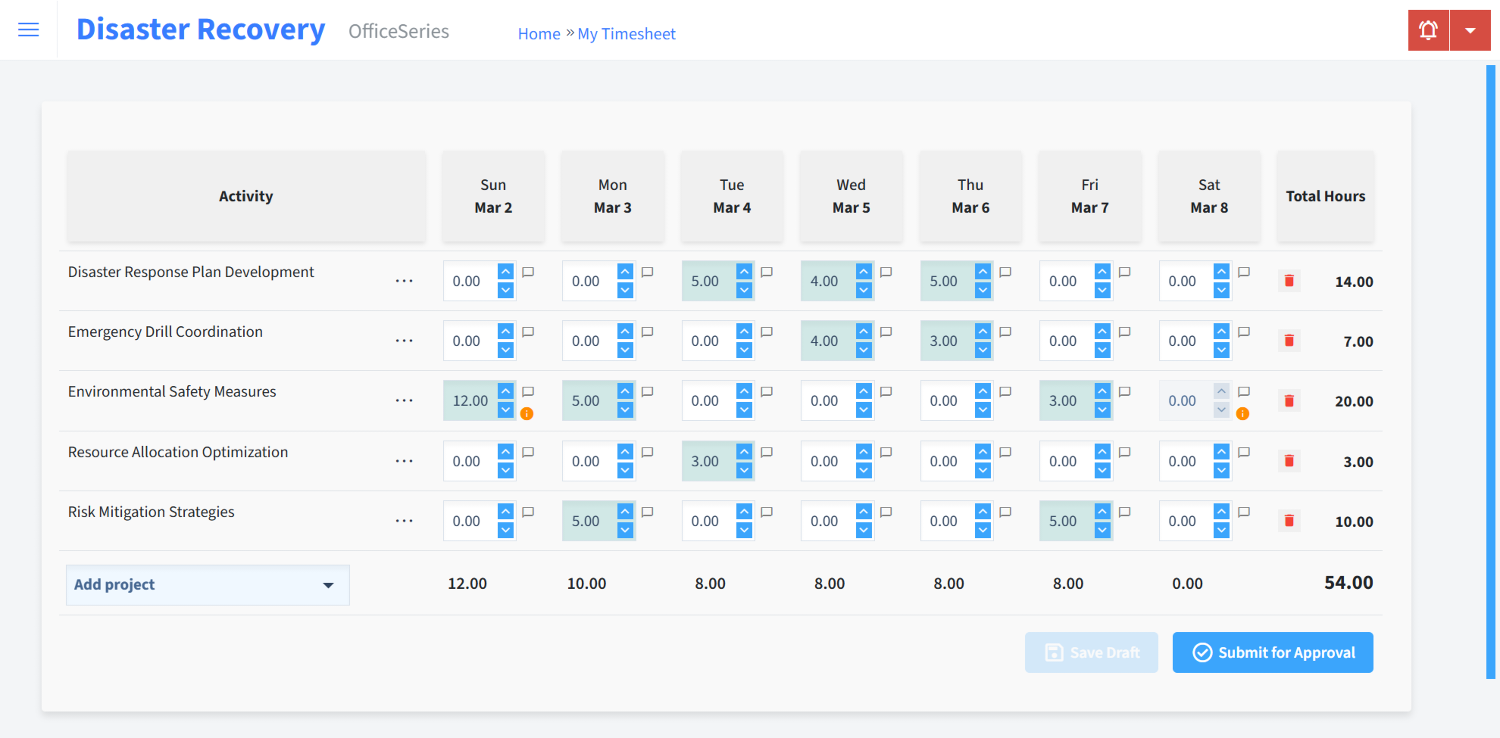Image resolution: width=1500 pixels, height=738 pixels.
Task: Delete the Risk Mitigation Strategies row
Action: click(1288, 520)
